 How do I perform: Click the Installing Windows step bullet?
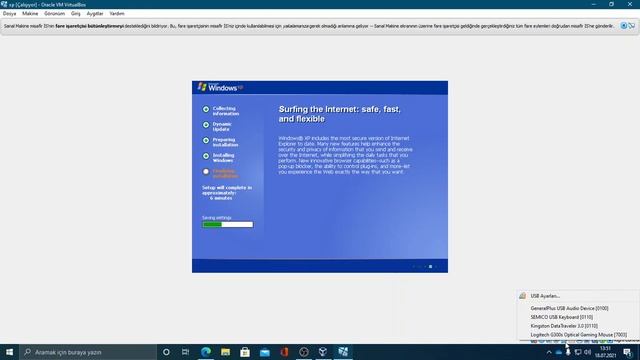(206, 156)
